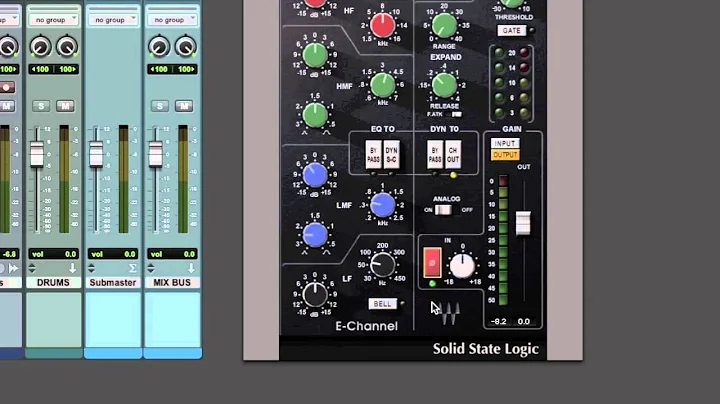Adjust the green HMF gain knob
The height and width of the screenshot is (404, 720).
pos(315,55)
